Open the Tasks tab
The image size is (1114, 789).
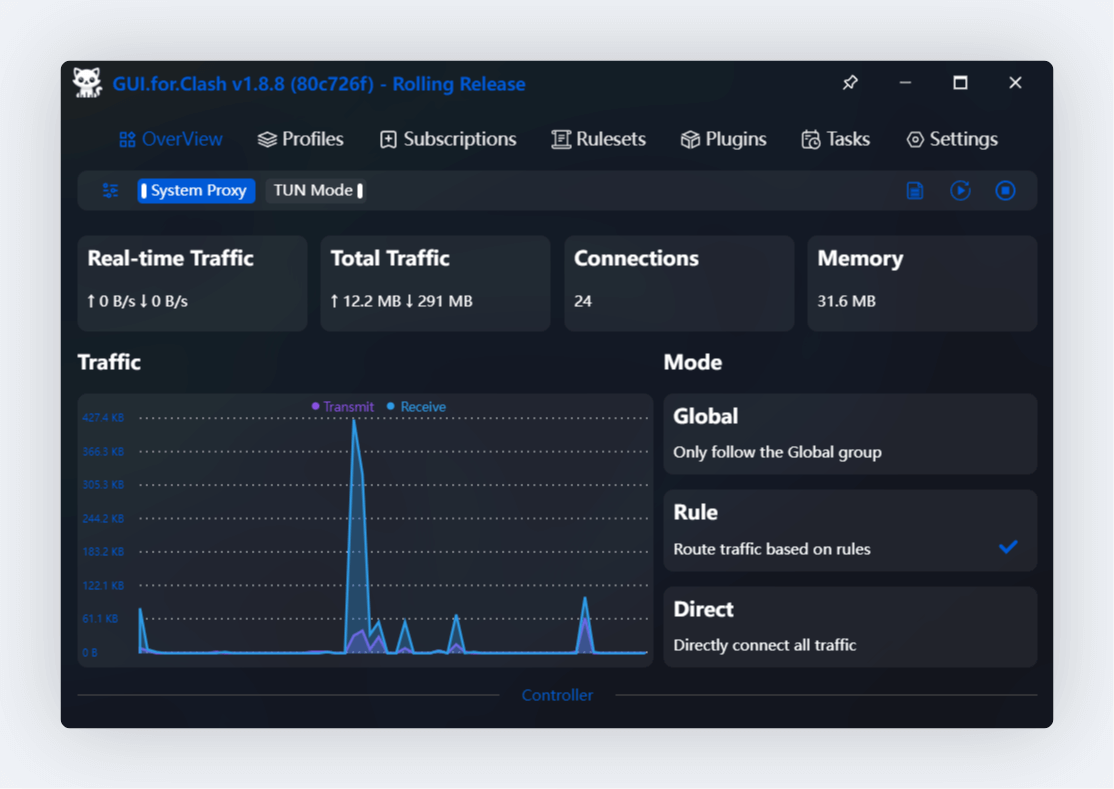(x=836, y=139)
